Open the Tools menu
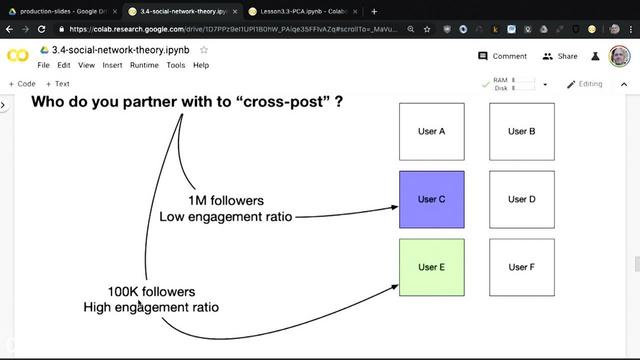640x360 pixels. [x=176, y=65]
